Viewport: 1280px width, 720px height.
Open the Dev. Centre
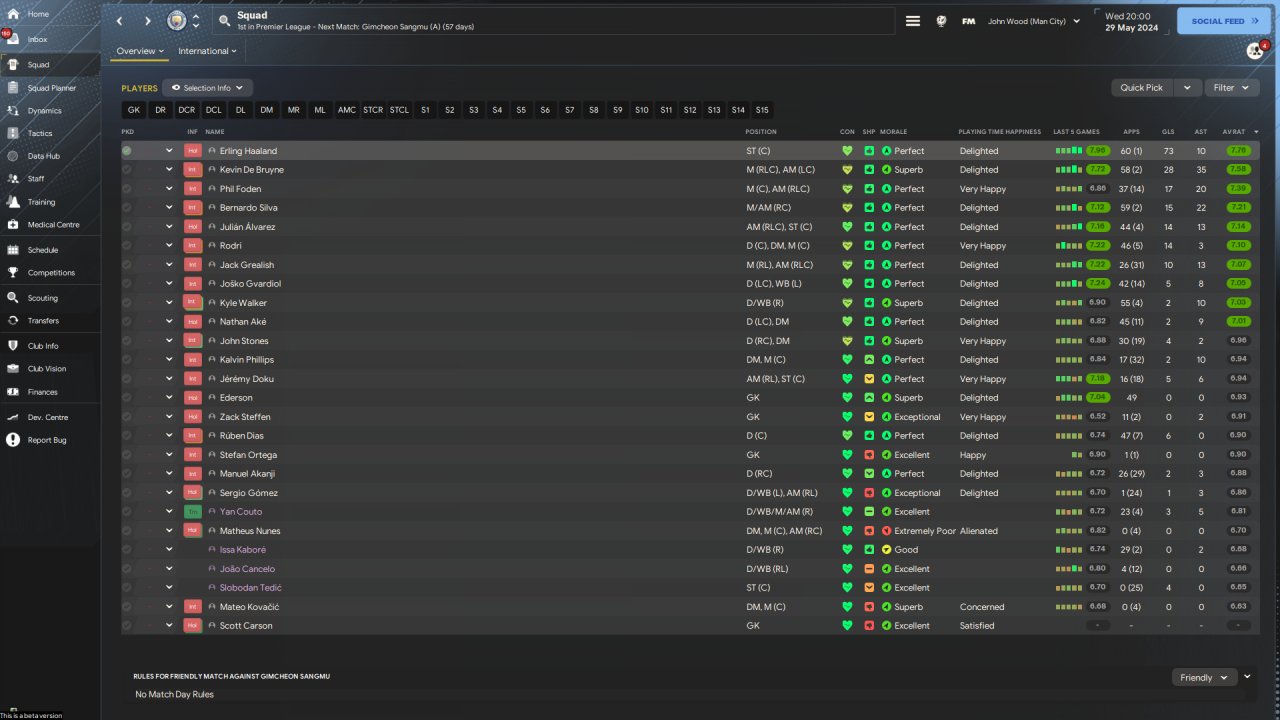point(50,417)
